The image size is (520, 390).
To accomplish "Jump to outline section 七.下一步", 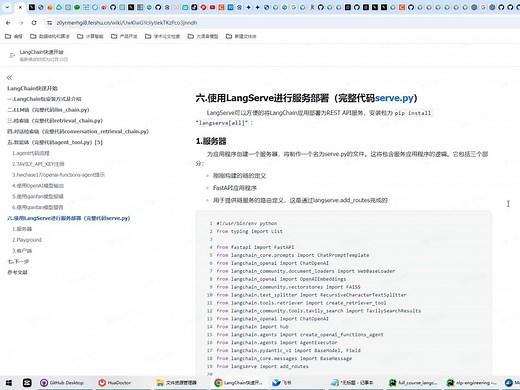I will click(x=18, y=261).
